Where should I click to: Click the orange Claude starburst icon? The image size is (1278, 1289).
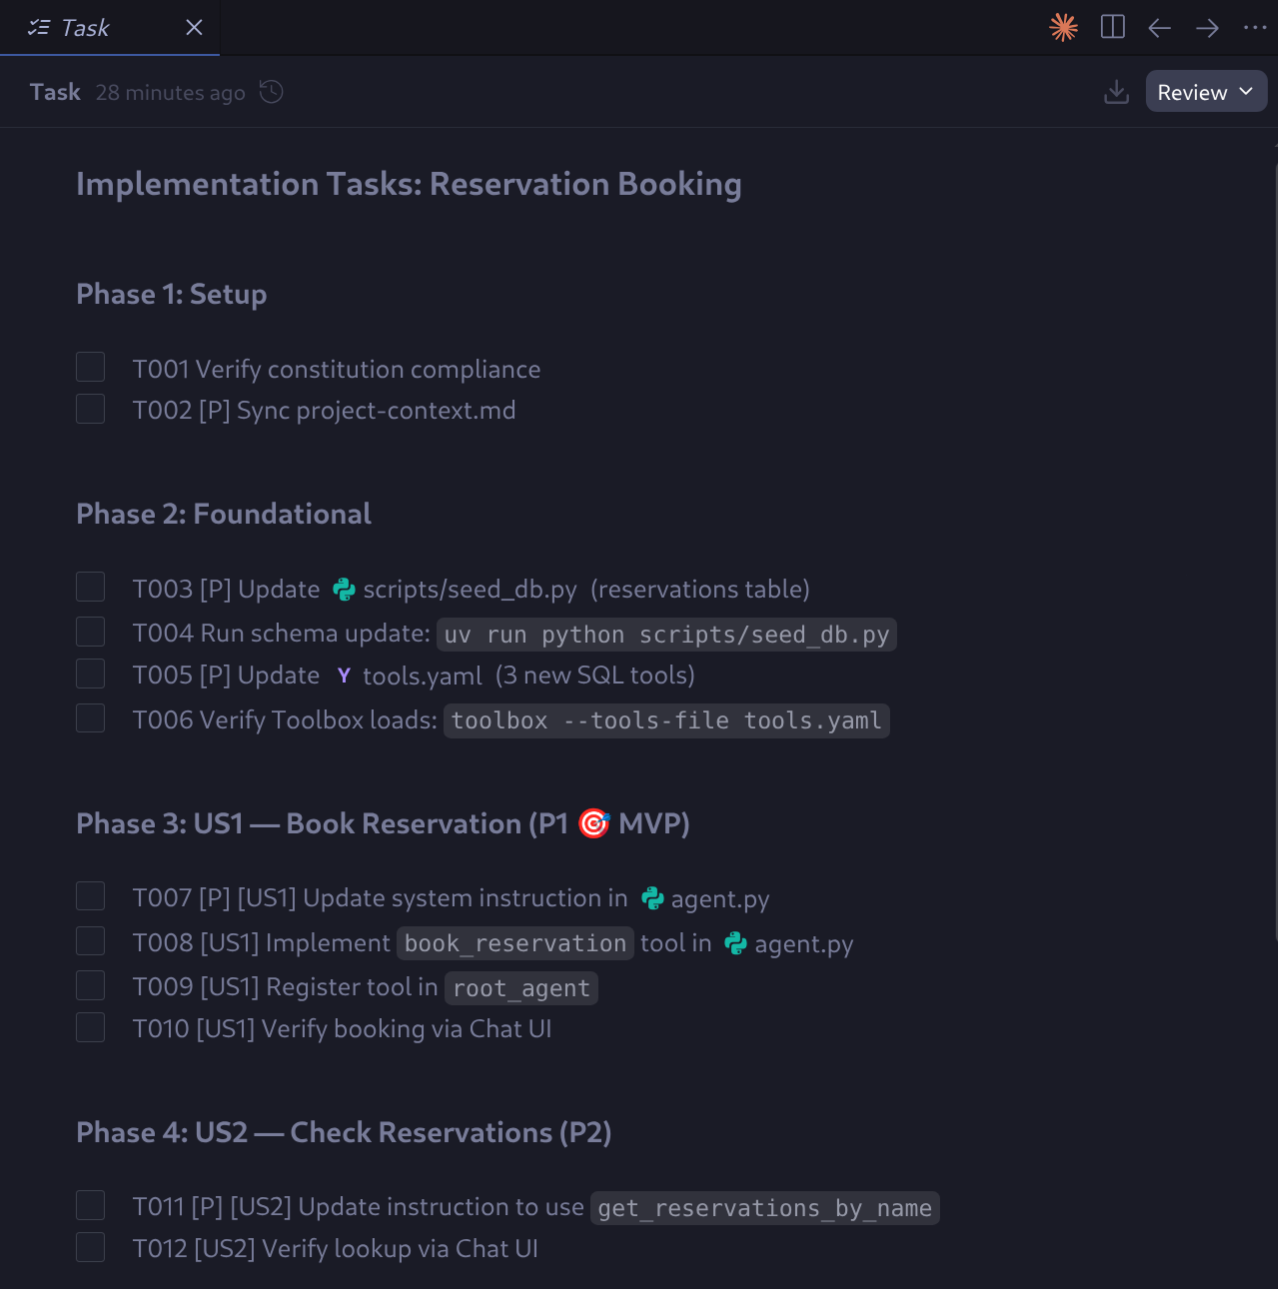click(1063, 27)
